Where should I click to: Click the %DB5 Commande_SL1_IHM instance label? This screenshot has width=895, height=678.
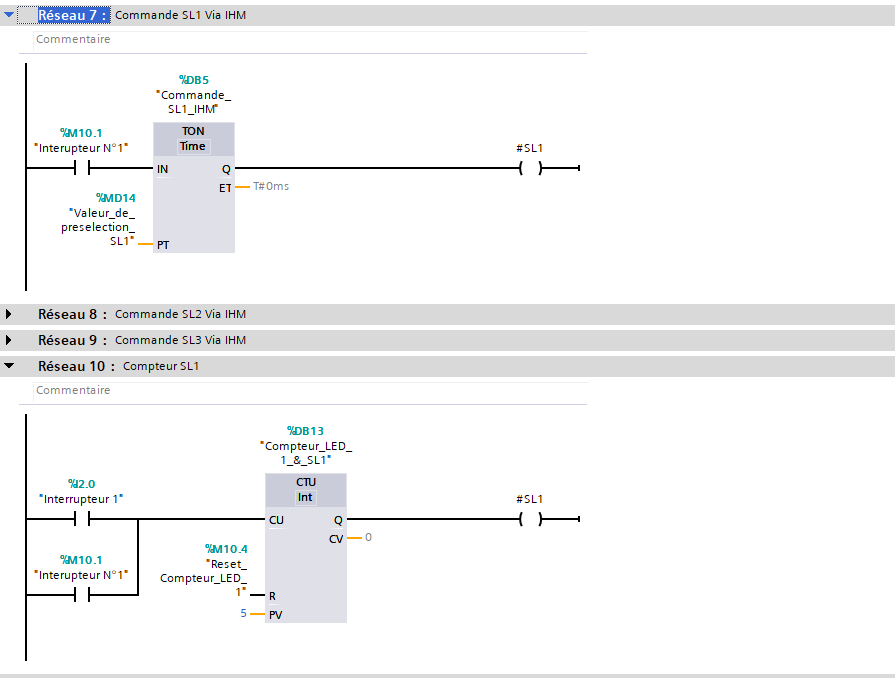coord(193,95)
